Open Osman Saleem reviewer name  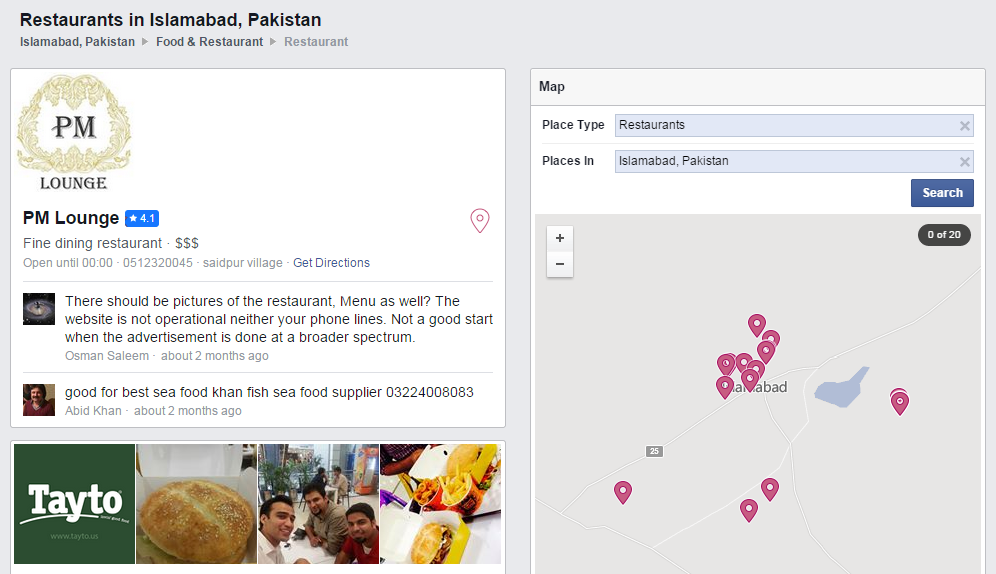click(109, 356)
